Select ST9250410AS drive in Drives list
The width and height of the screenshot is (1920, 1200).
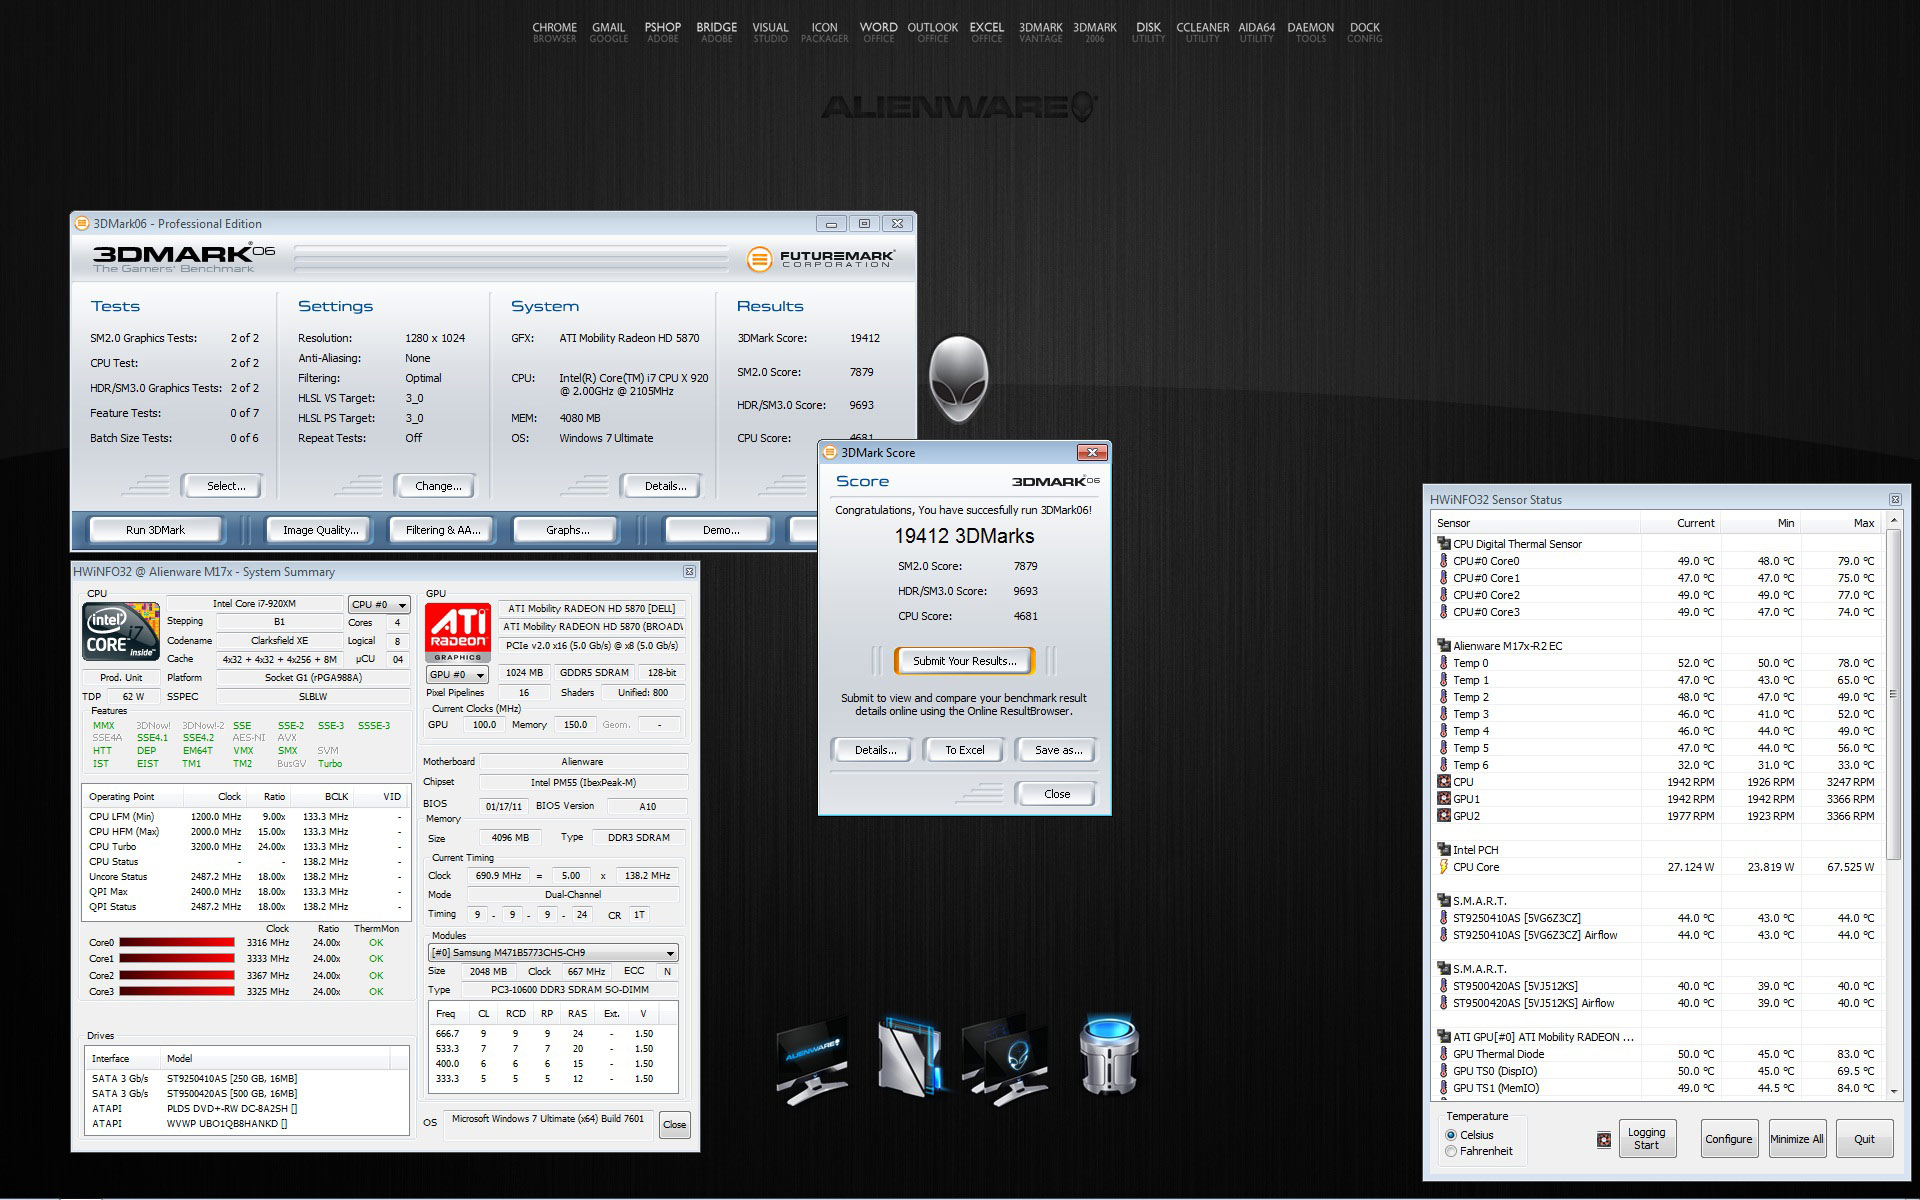(x=246, y=1078)
